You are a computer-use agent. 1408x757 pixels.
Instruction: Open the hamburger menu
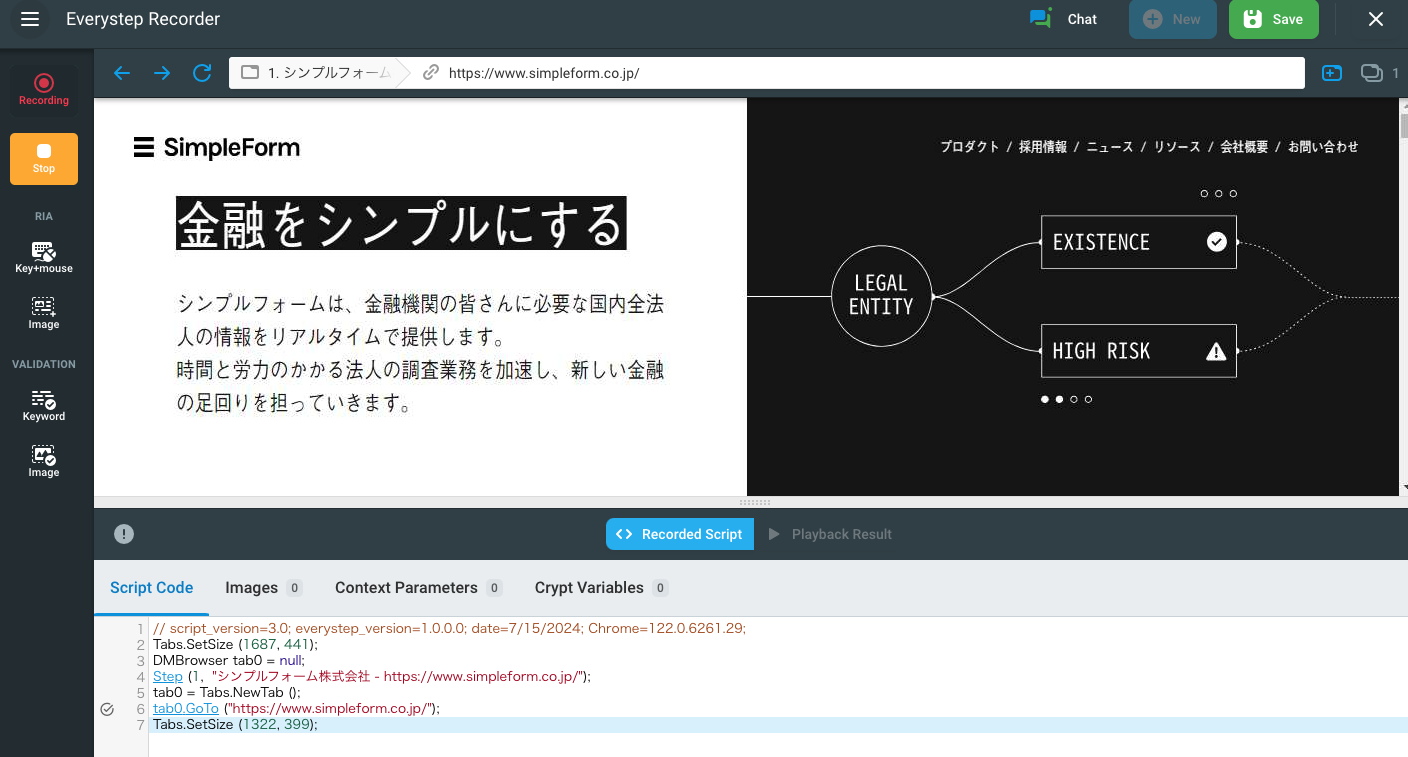point(30,19)
